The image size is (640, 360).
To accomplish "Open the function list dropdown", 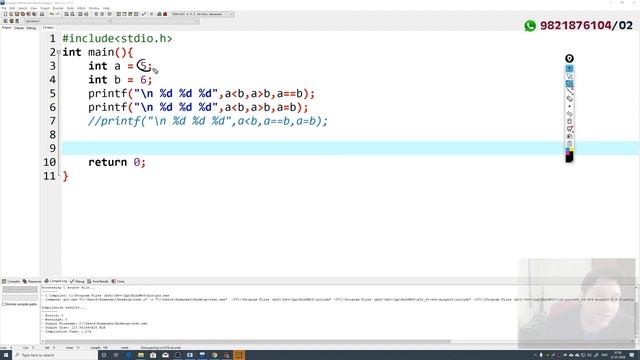I will tap(156, 21).
